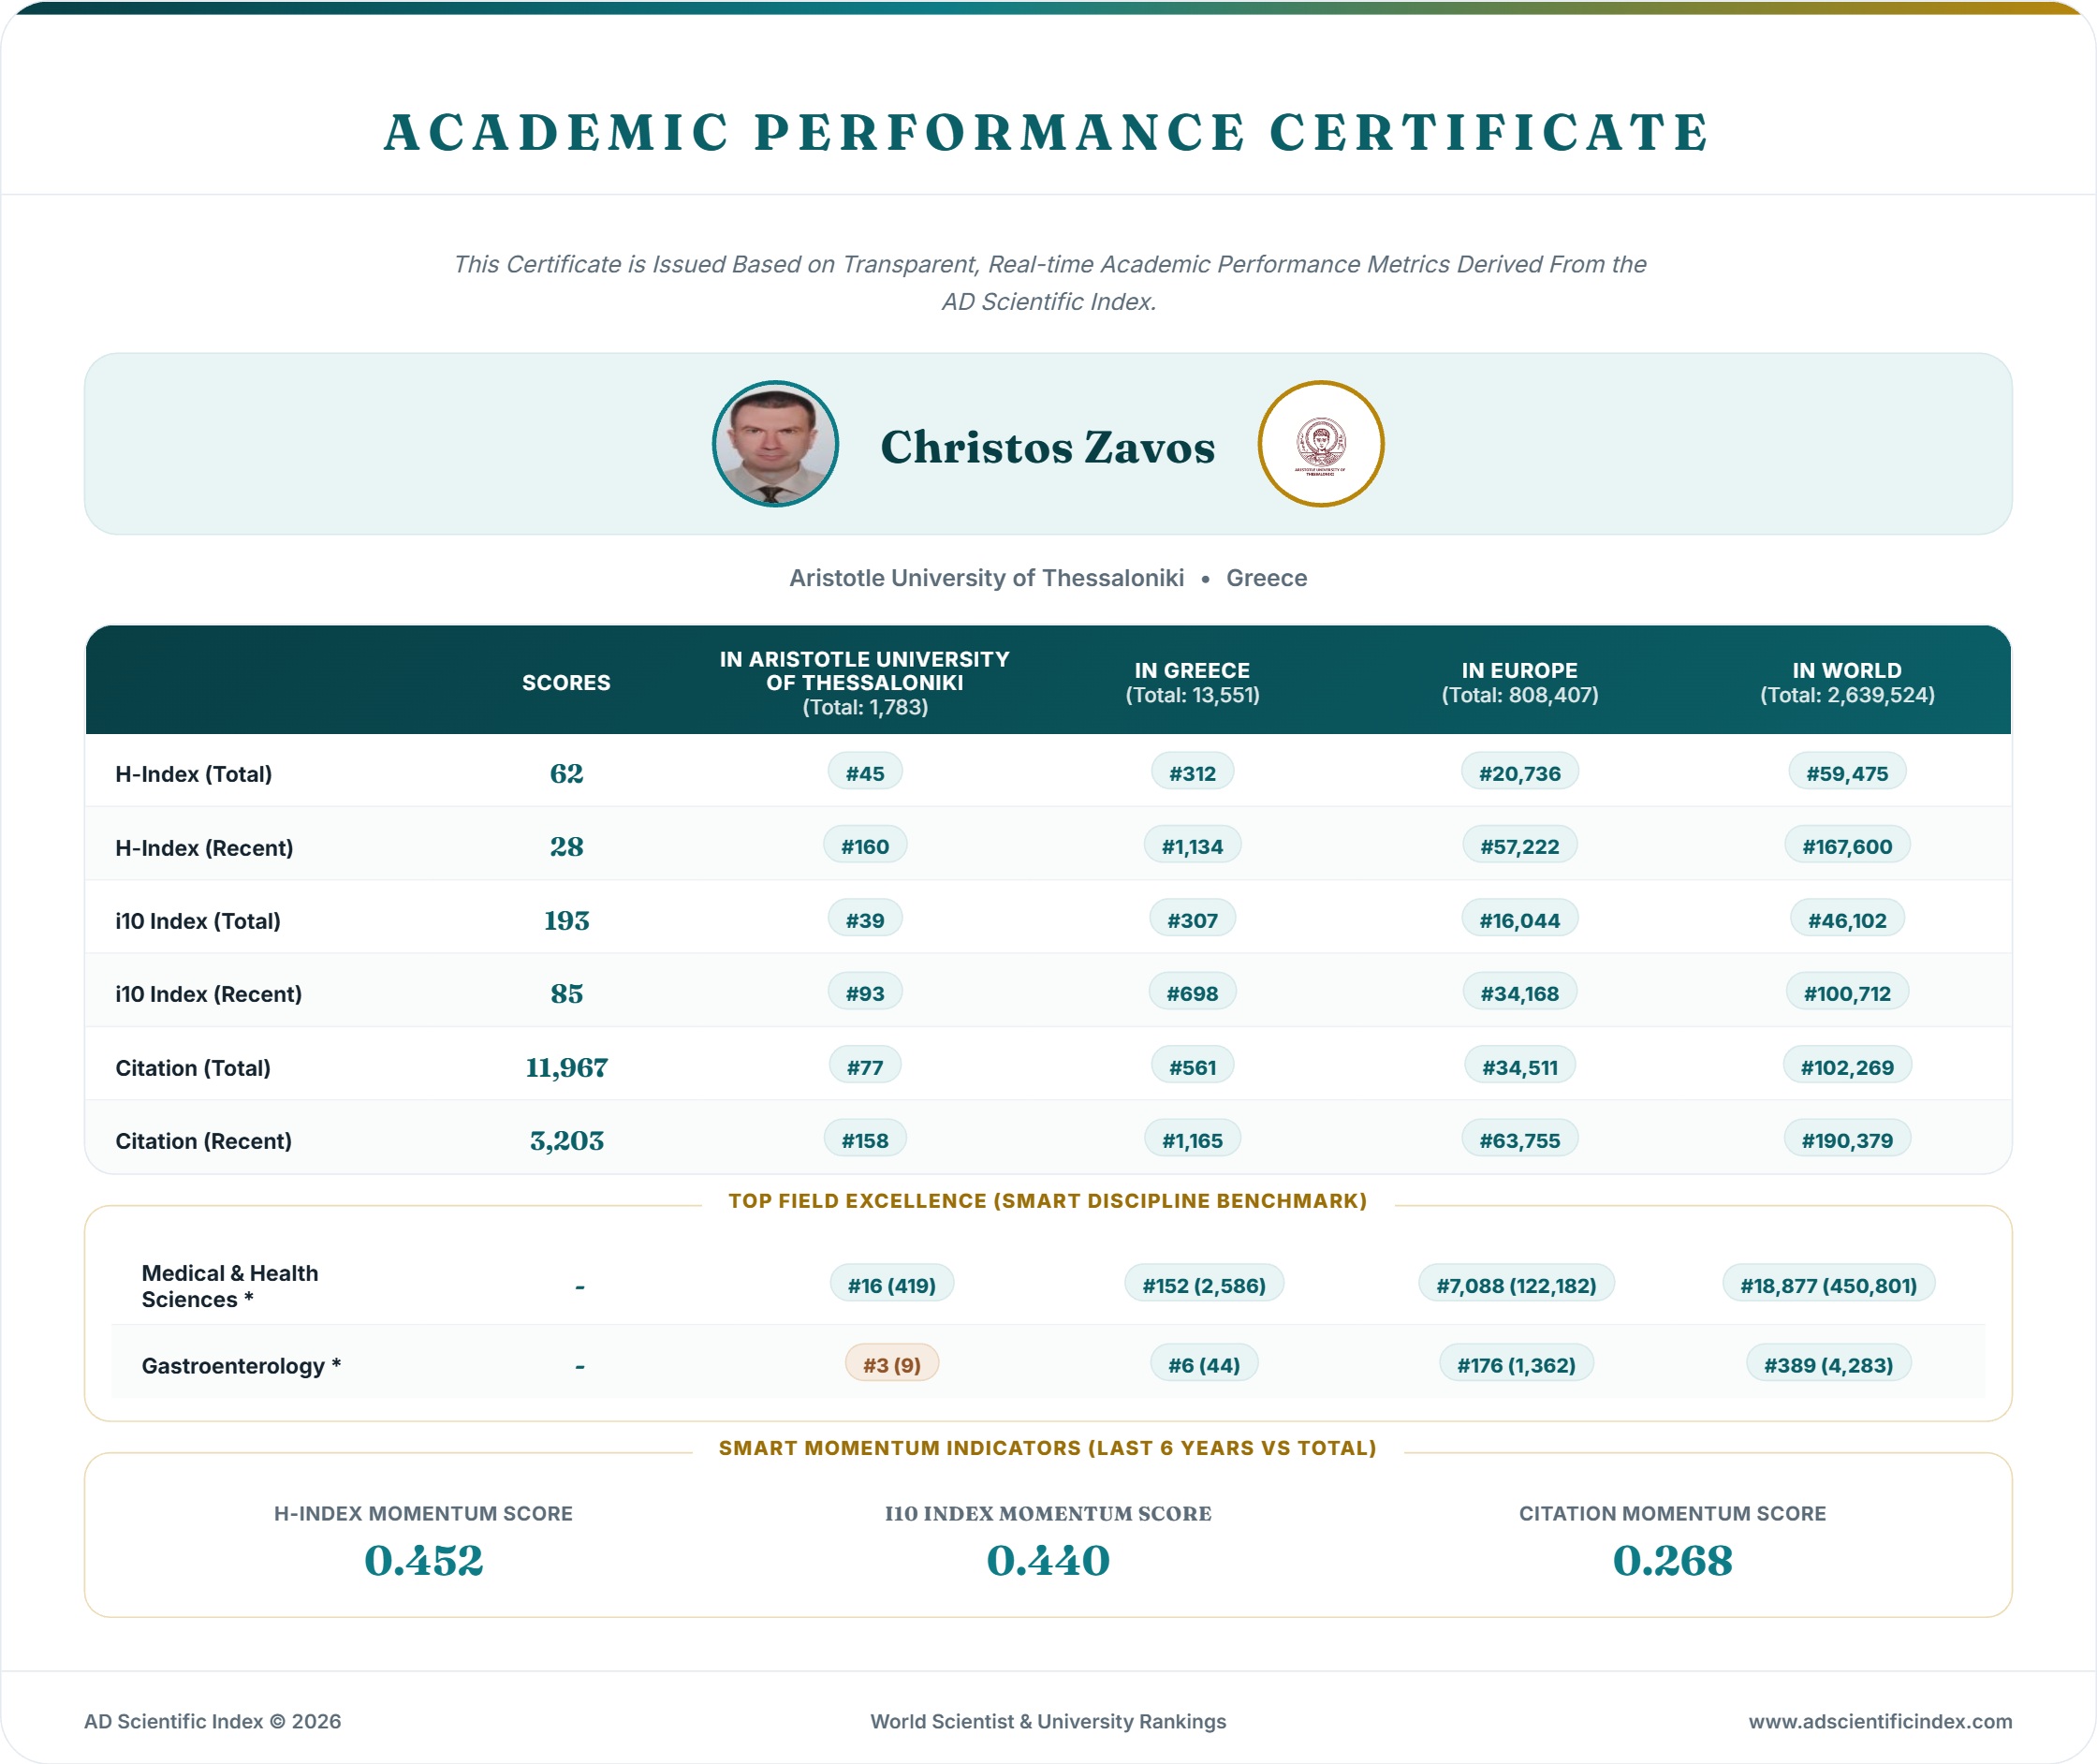Image resolution: width=2097 pixels, height=1764 pixels.
Task: Click the Aristotle University logo emblem
Action: click(1320, 444)
